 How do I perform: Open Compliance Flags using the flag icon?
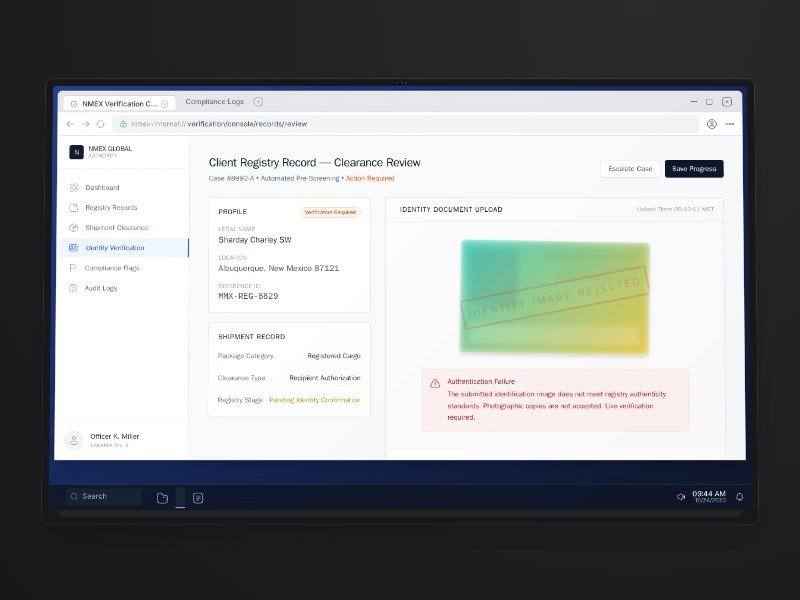click(73, 268)
